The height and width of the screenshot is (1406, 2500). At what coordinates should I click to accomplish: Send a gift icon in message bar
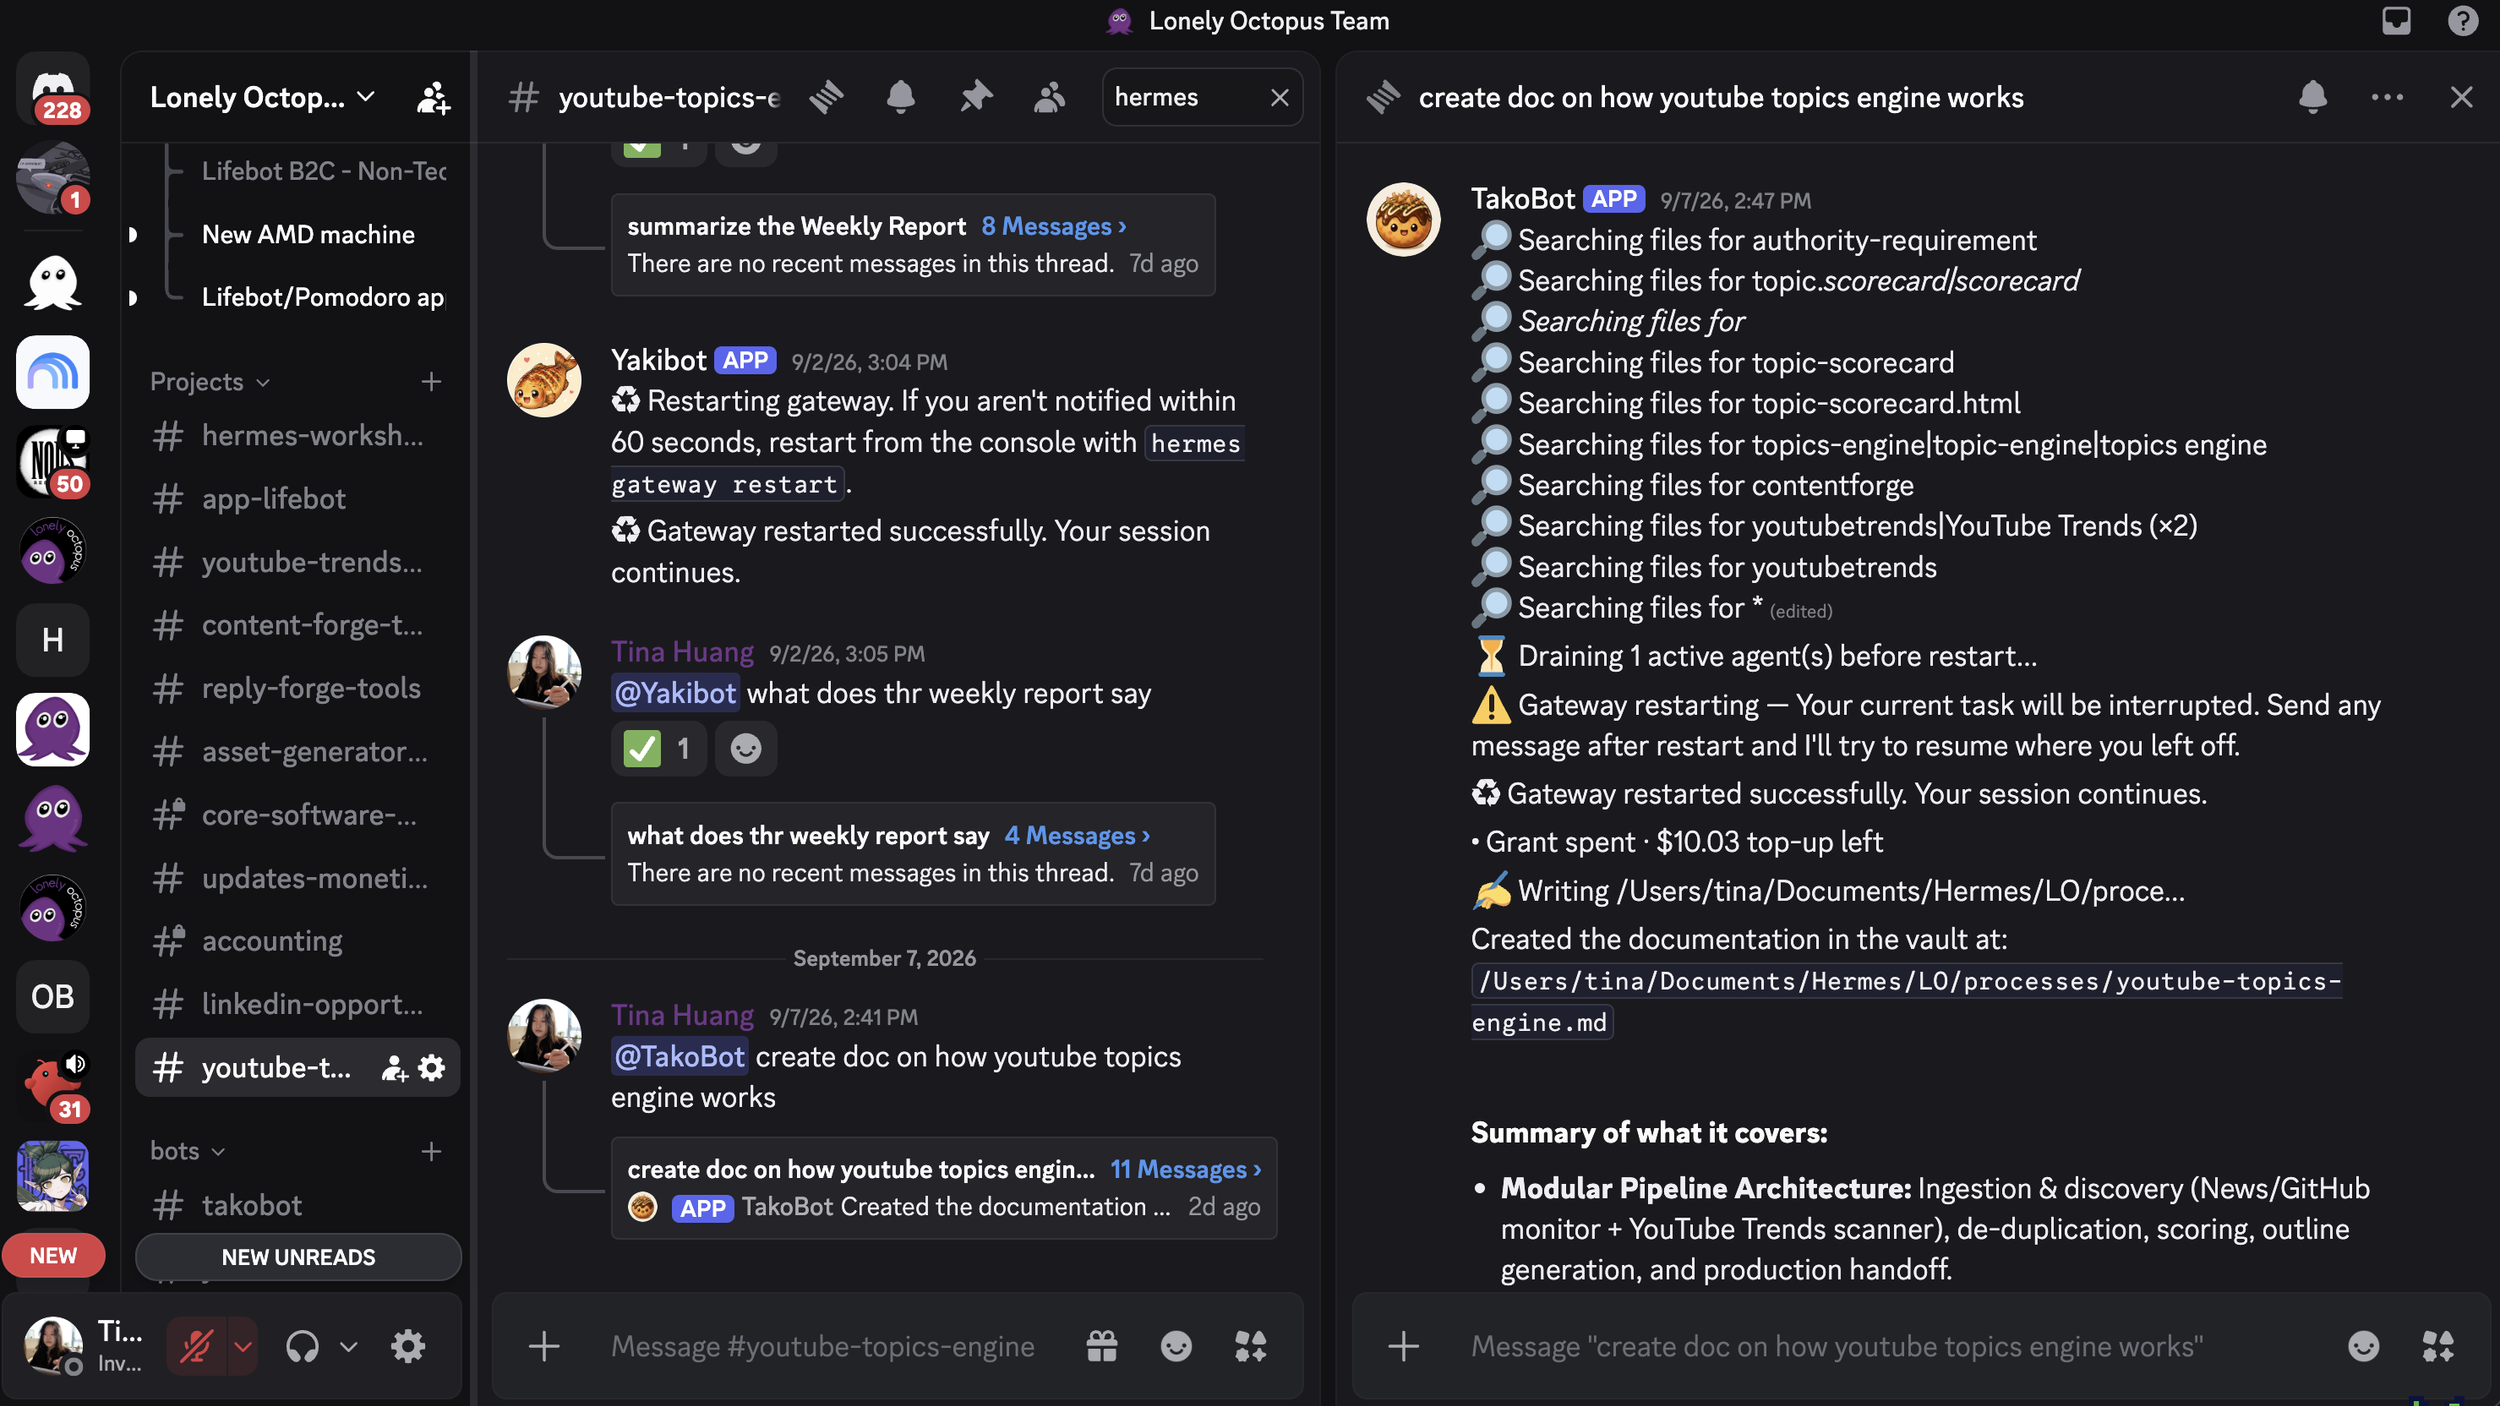[x=1102, y=1347]
